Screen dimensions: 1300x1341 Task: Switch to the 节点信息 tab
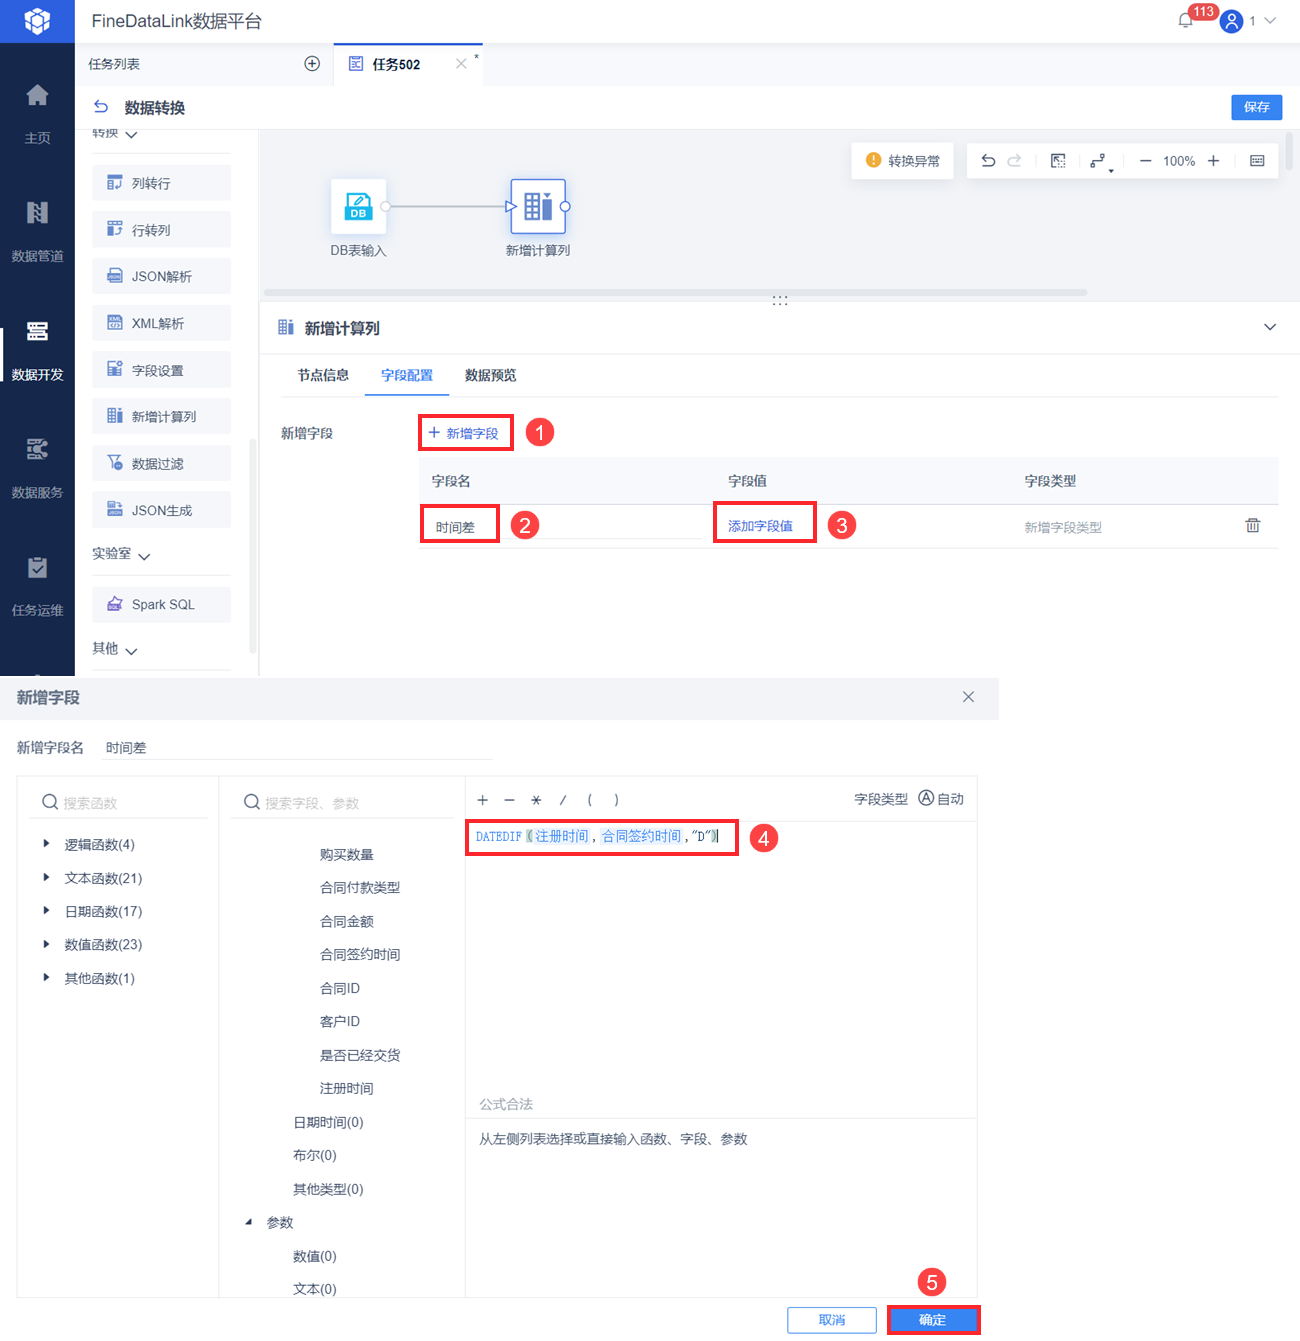tap(323, 375)
